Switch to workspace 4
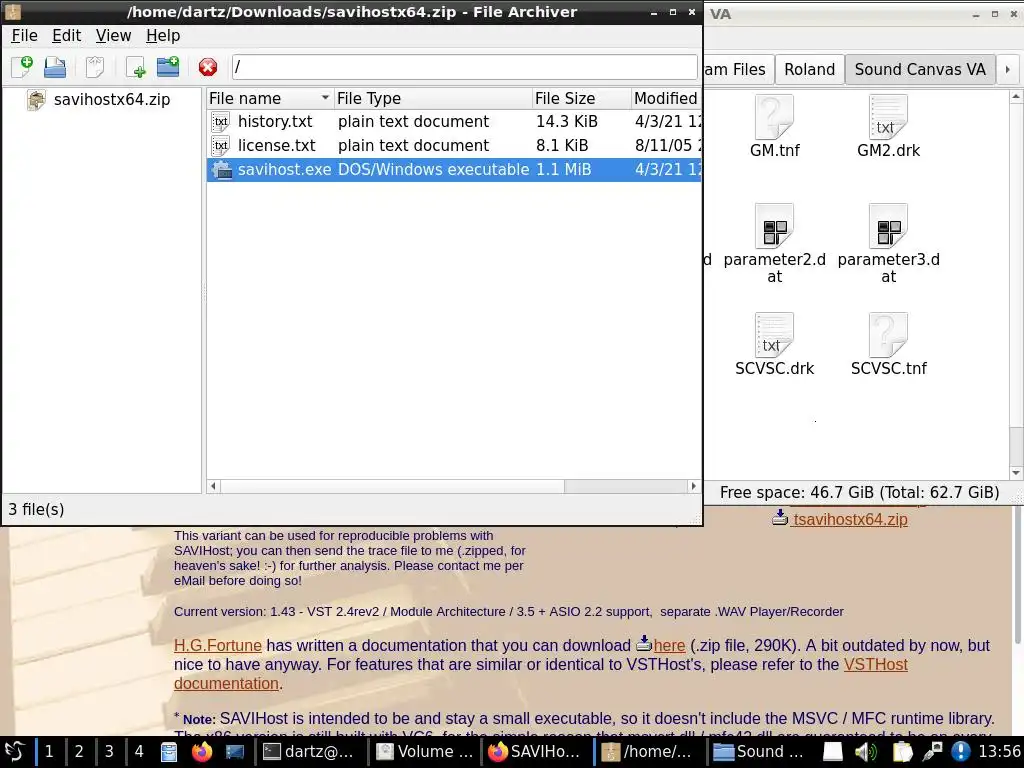 (x=139, y=752)
